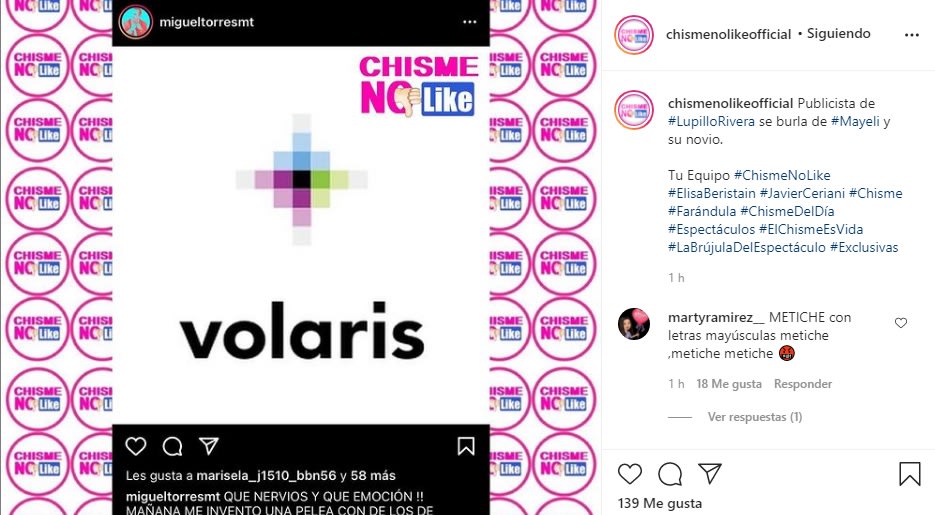The height and width of the screenshot is (515, 935).
Task: Expand Ver respuestas (1) replies
Action: point(754,417)
